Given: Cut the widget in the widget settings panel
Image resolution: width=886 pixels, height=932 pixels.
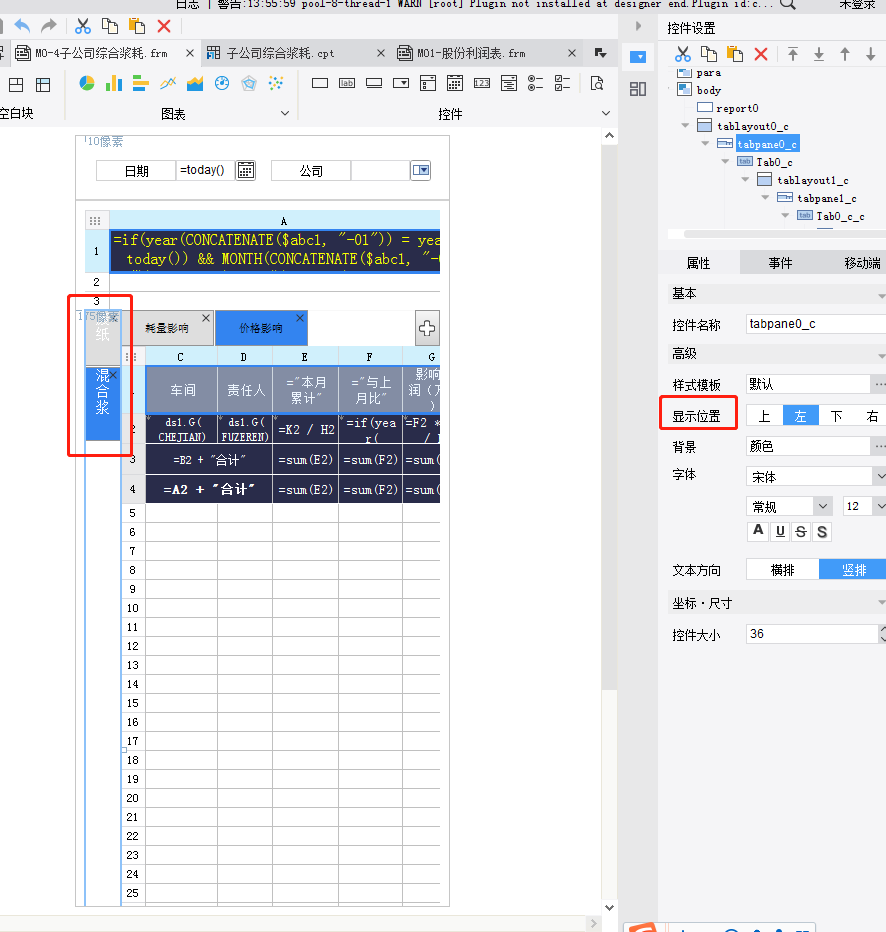Looking at the screenshot, I should click(x=683, y=54).
